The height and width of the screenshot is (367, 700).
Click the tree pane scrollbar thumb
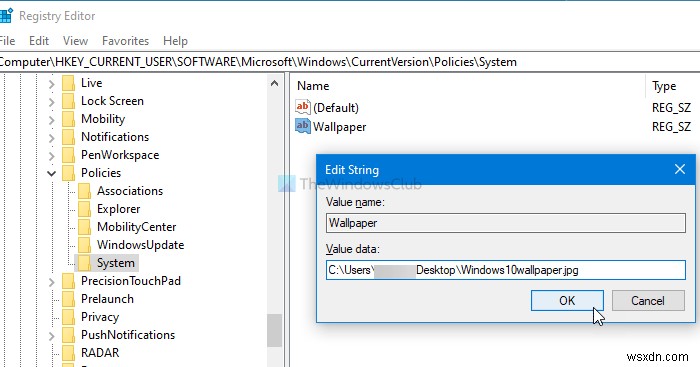pos(275,330)
